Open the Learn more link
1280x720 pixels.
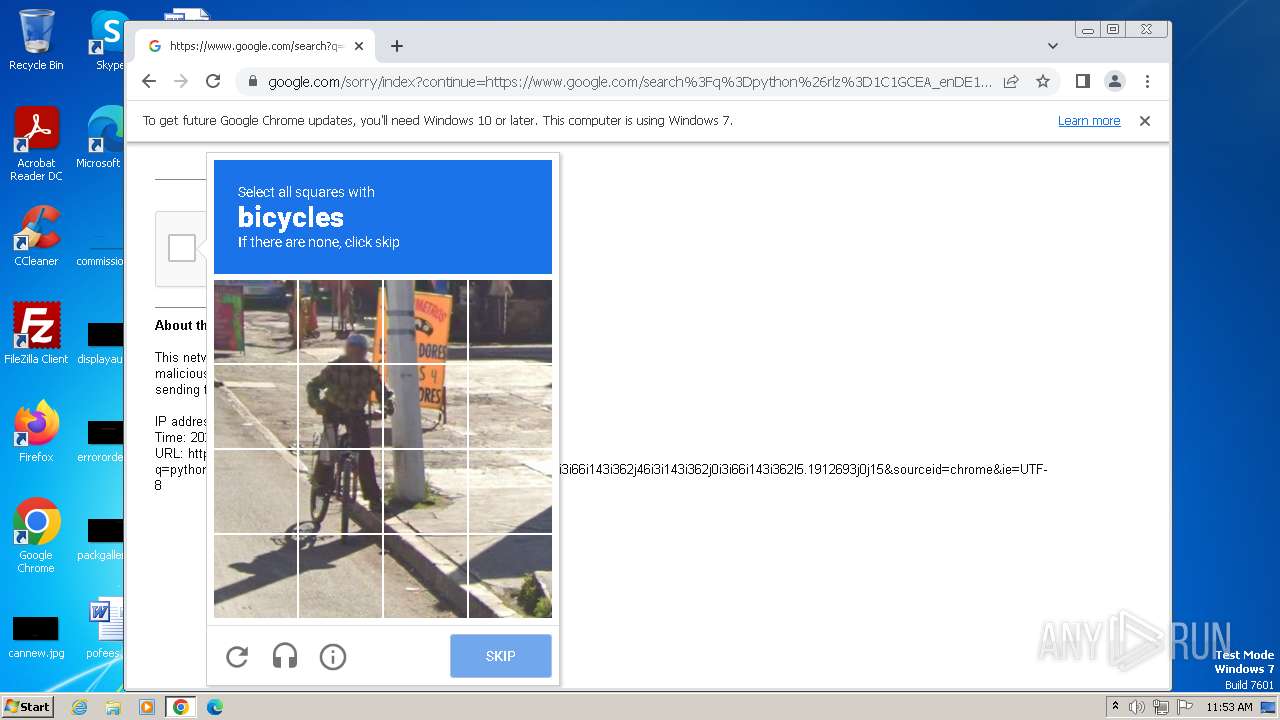pos(1089,121)
